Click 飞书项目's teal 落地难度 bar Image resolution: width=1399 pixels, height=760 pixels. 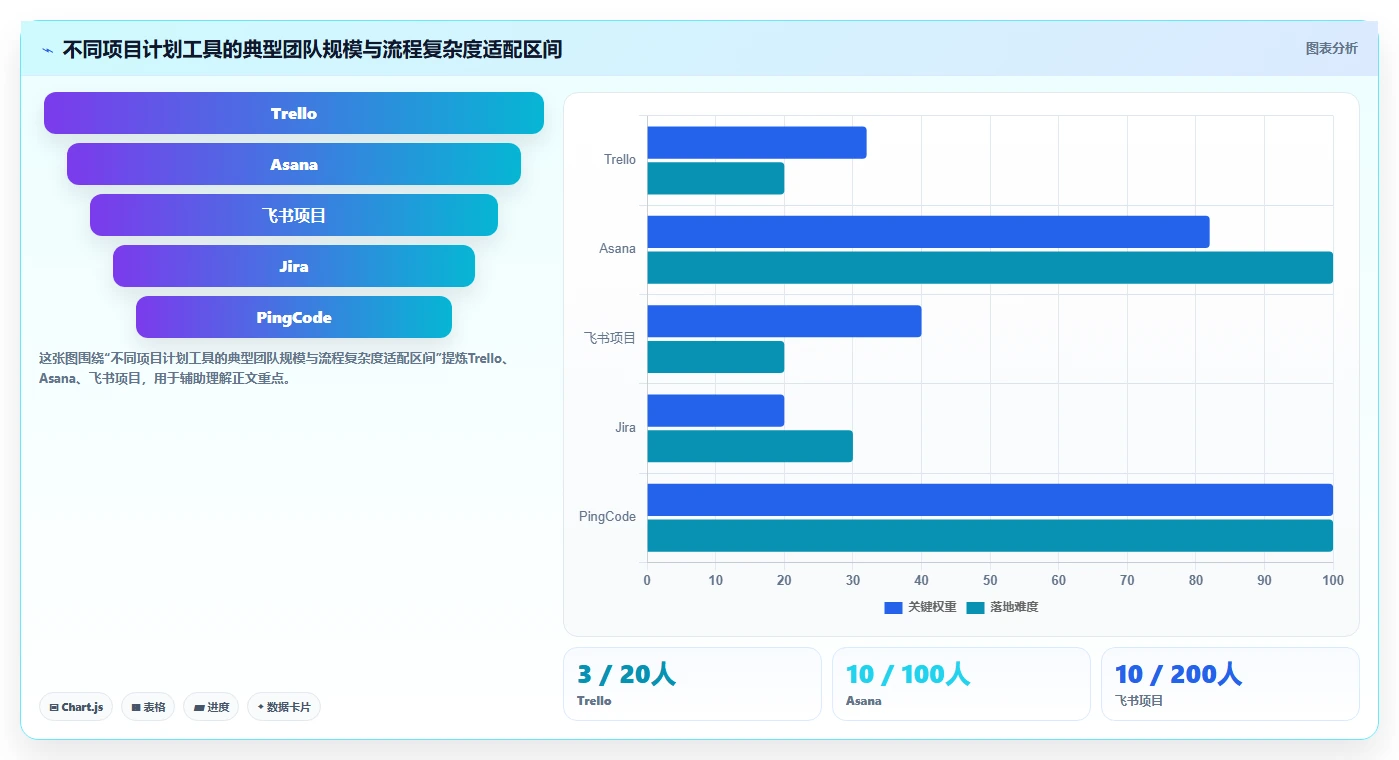click(x=716, y=357)
